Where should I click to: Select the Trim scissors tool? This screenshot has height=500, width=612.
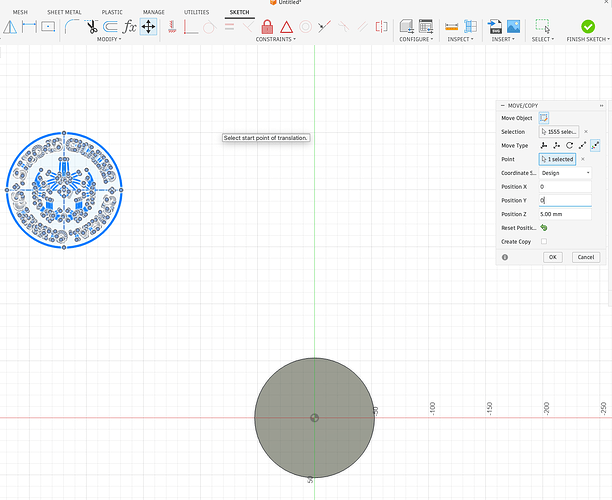click(91, 27)
